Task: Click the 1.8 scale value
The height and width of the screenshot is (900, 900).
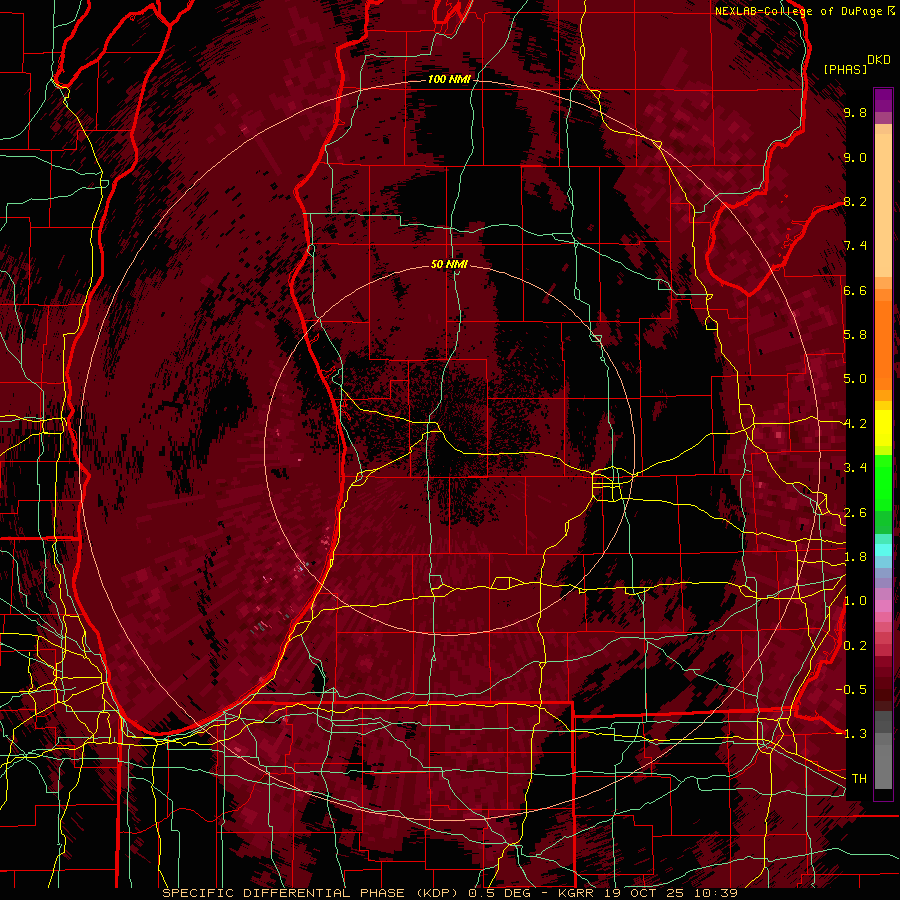Action: [855, 557]
